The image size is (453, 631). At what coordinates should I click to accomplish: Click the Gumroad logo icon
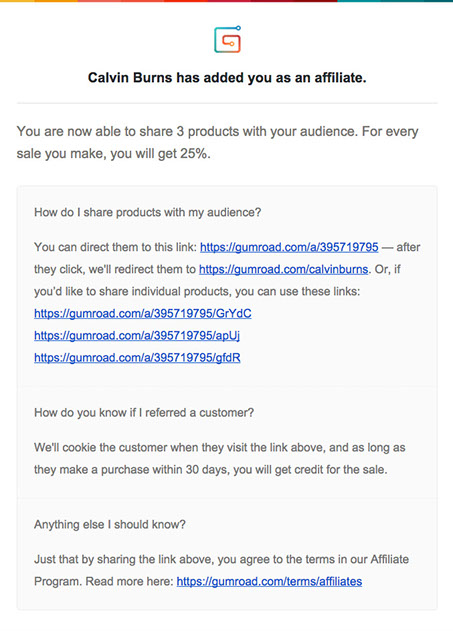click(227, 39)
